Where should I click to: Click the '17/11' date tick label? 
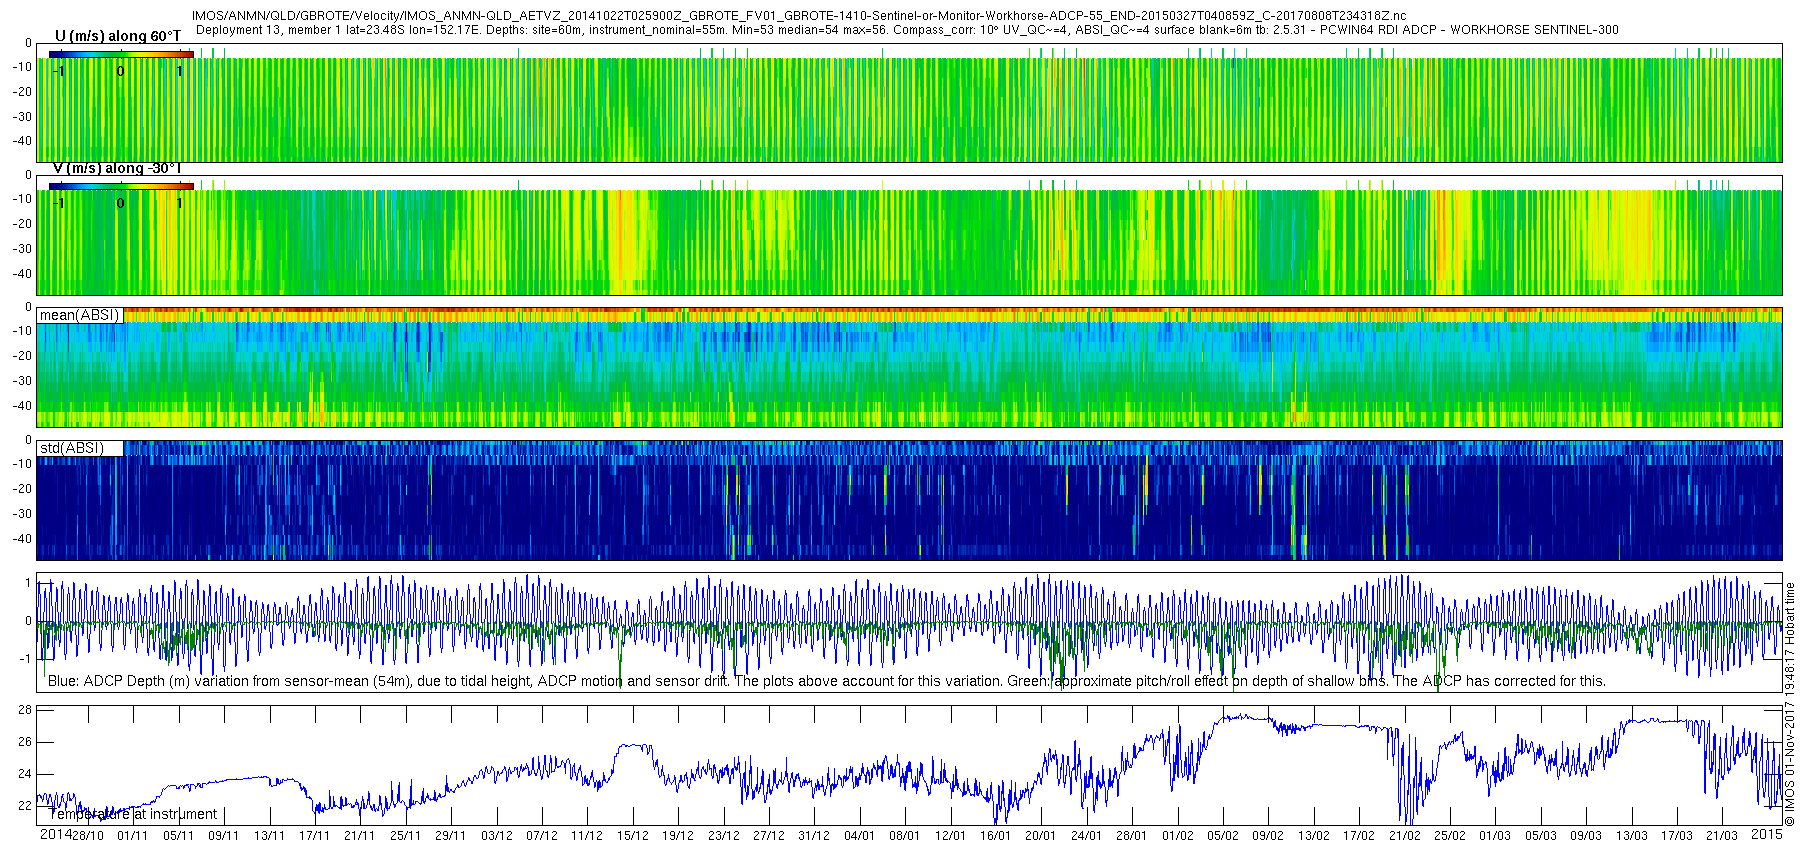314,836
